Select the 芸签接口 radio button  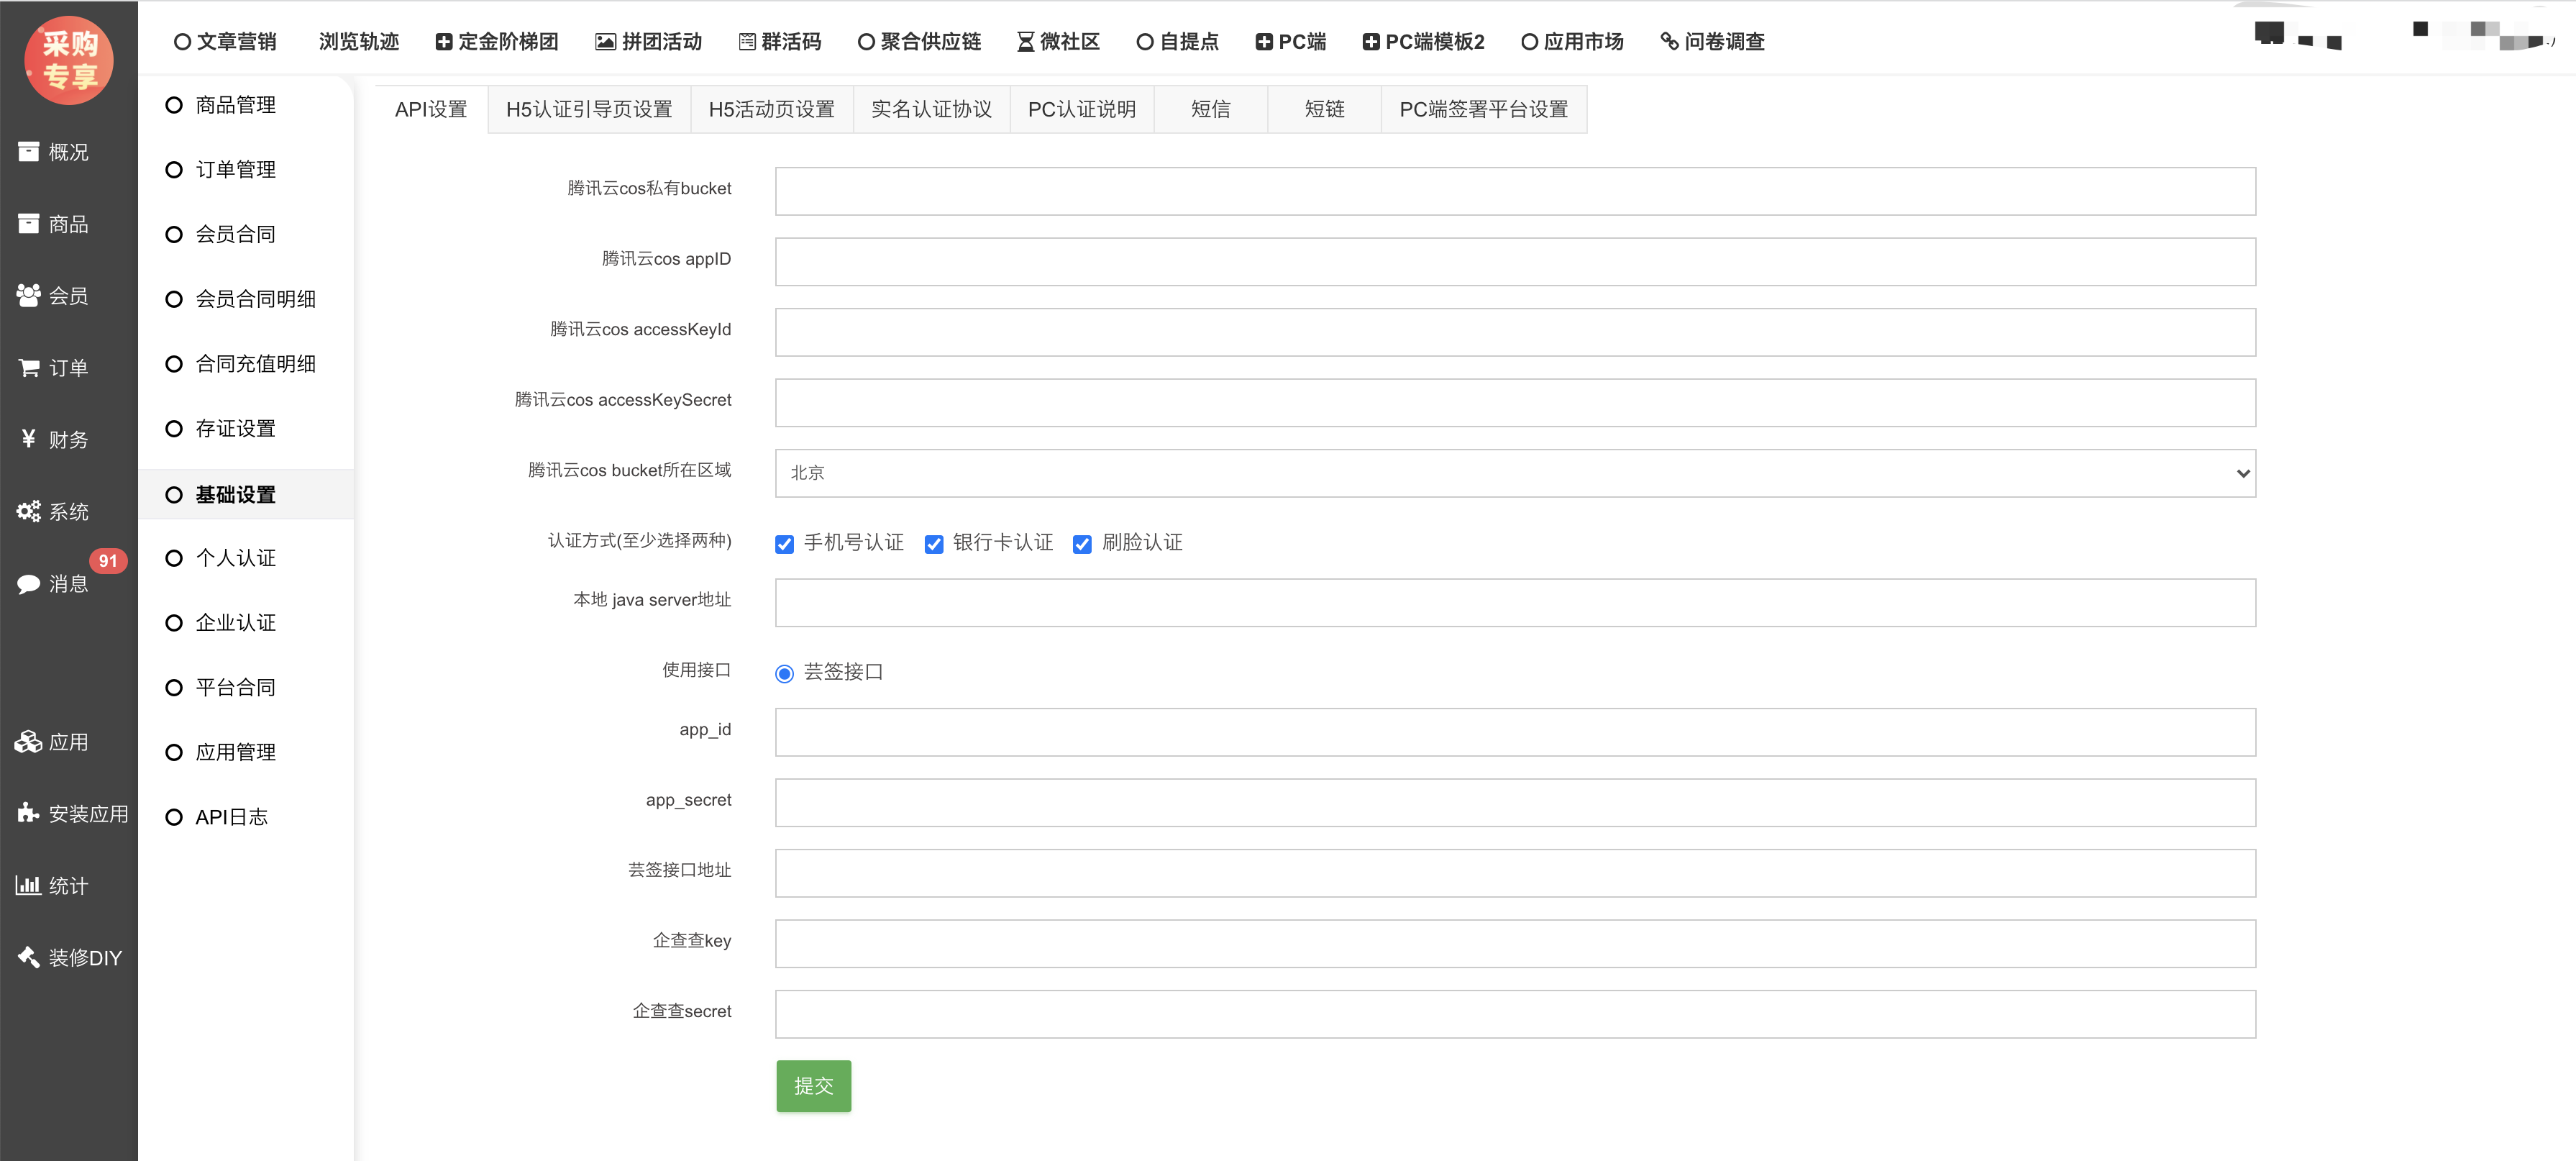[x=785, y=674]
